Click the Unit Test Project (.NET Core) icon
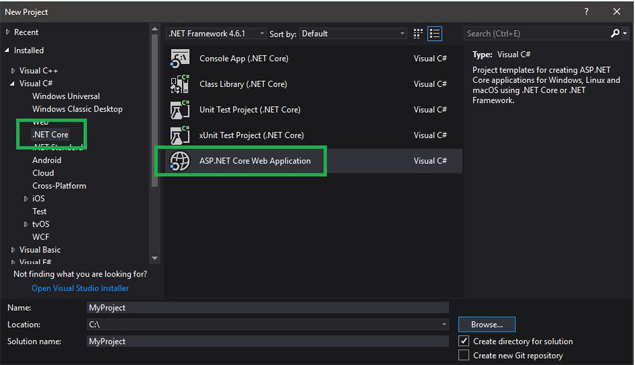 pyautogui.click(x=180, y=110)
